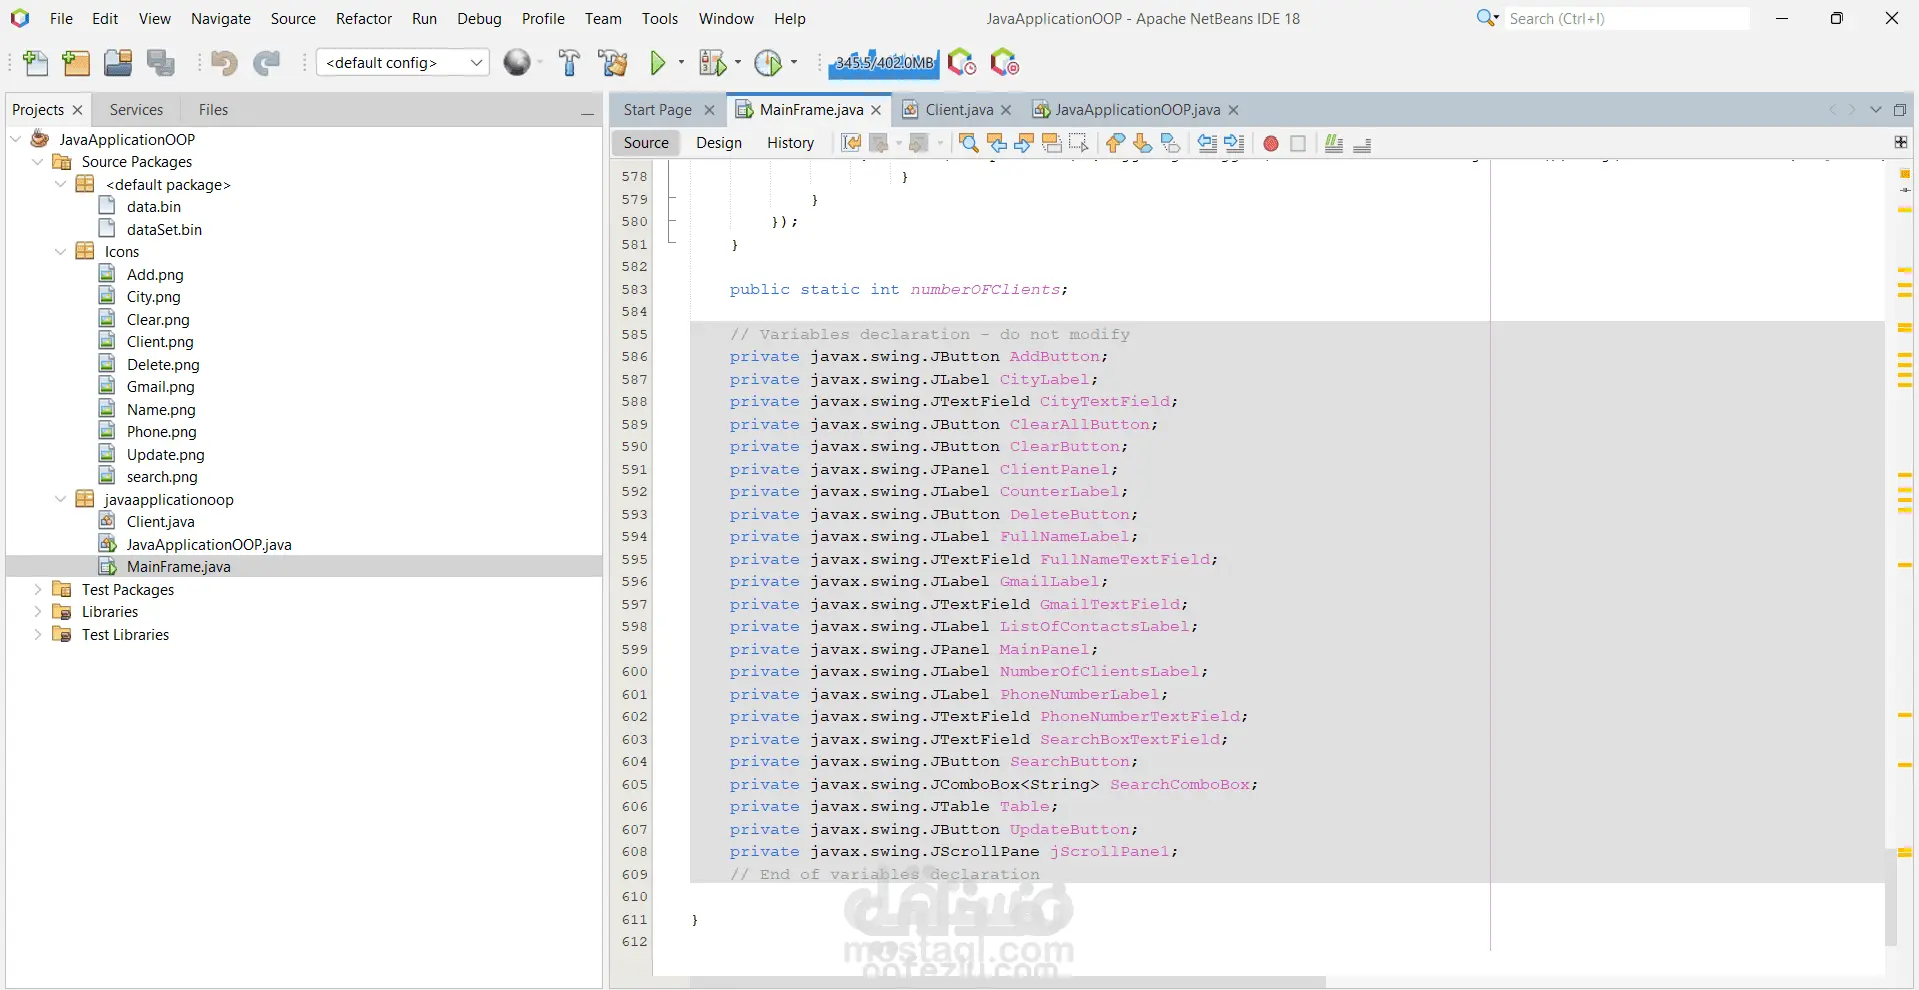Switch to the Client.java editor tab
The width and height of the screenshot is (1919, 990).
click(x=958, y=110)
